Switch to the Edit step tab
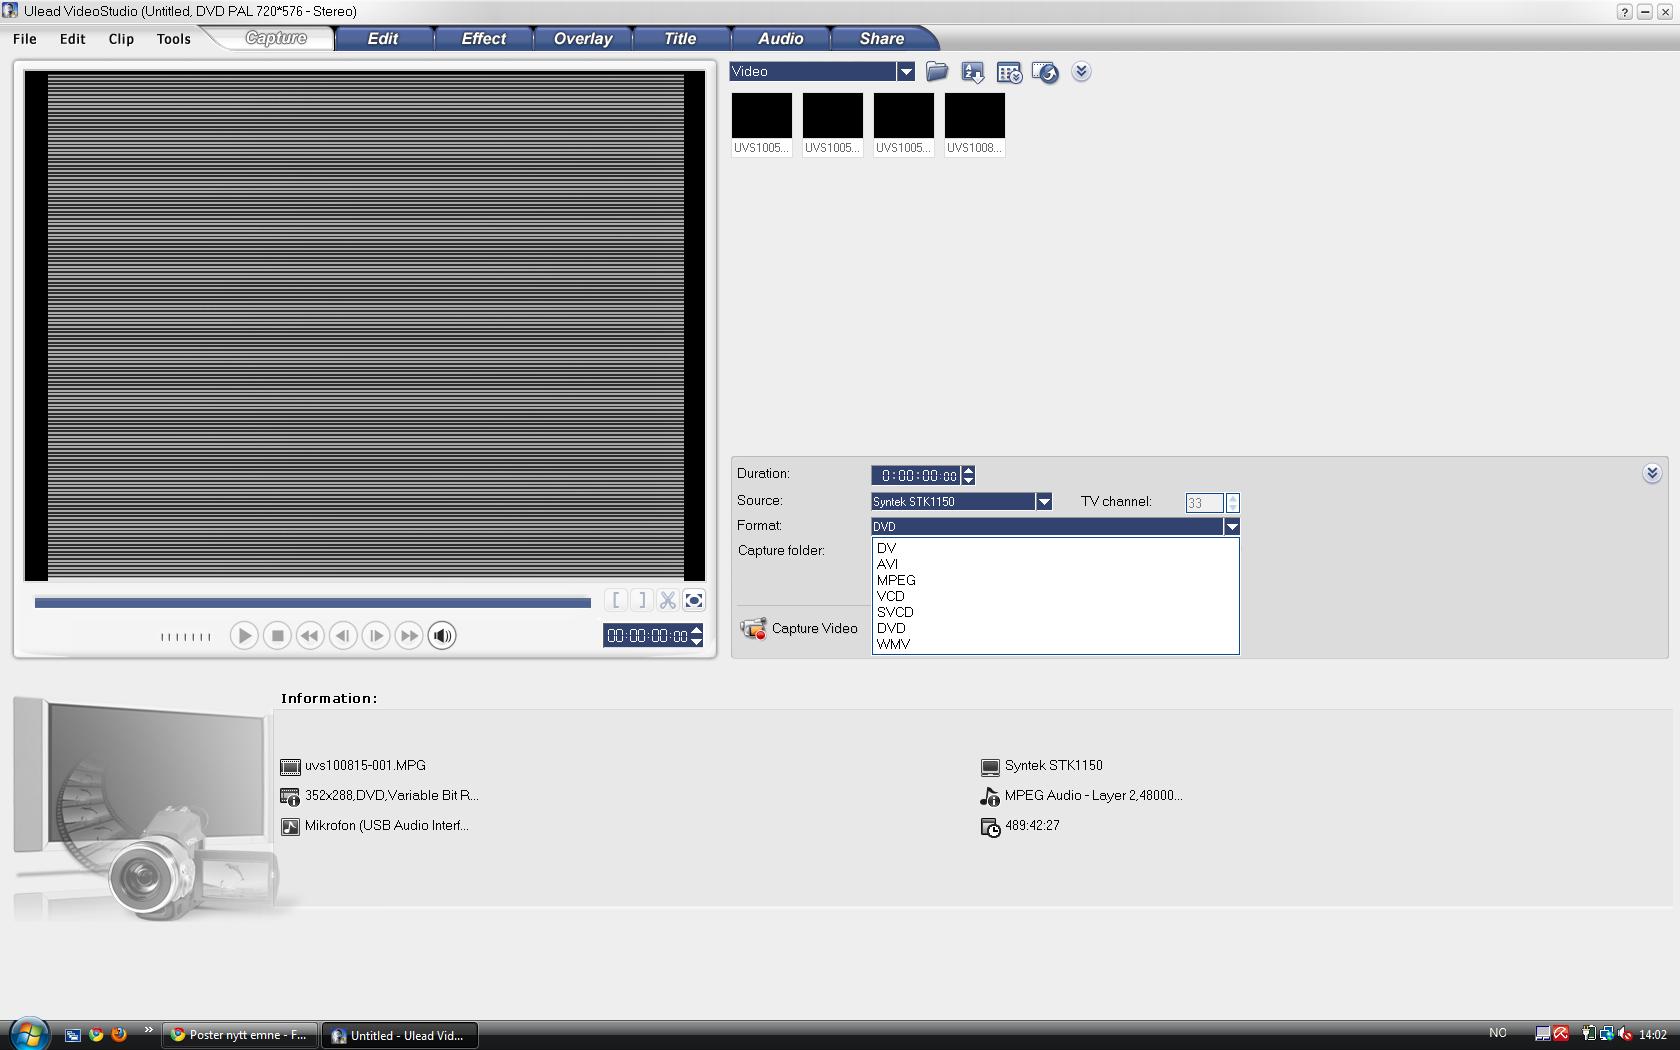 [x=383, y=38]
